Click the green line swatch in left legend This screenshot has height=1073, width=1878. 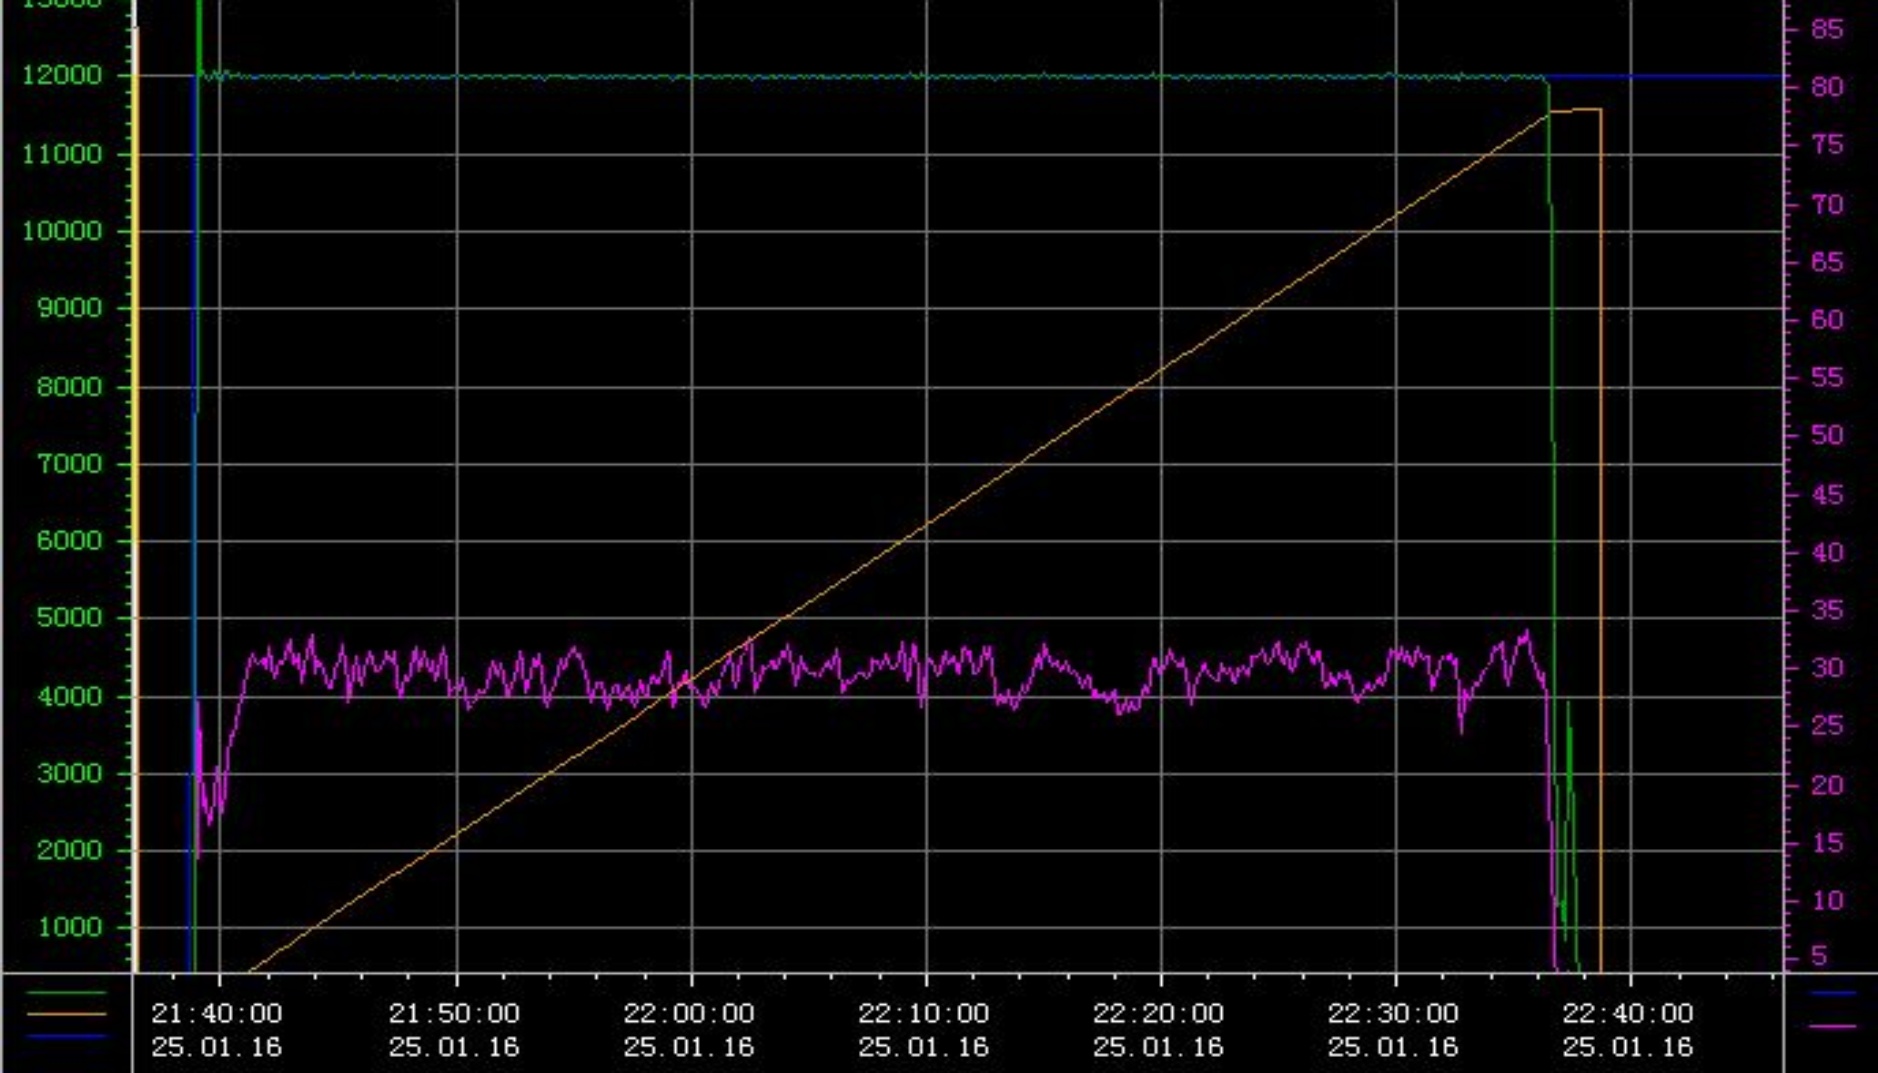tap(66, 993)
